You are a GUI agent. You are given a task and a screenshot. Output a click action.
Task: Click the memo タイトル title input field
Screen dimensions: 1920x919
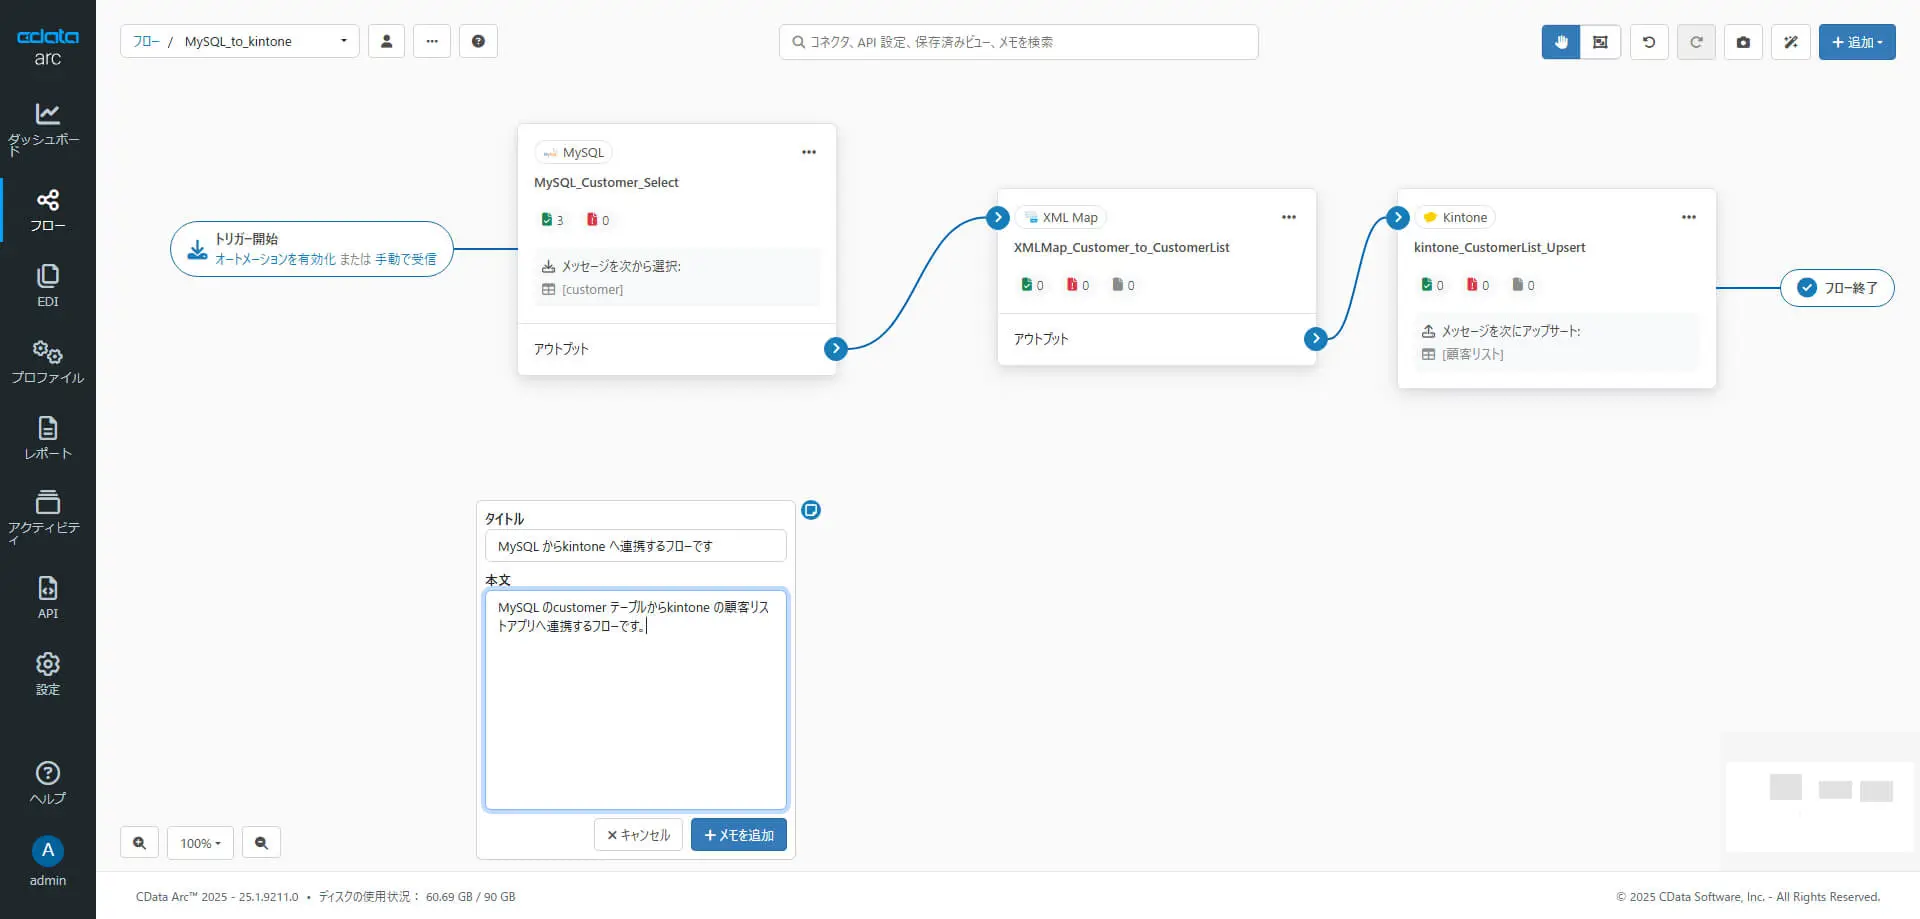pyautogui.click(x=635, y=546)
